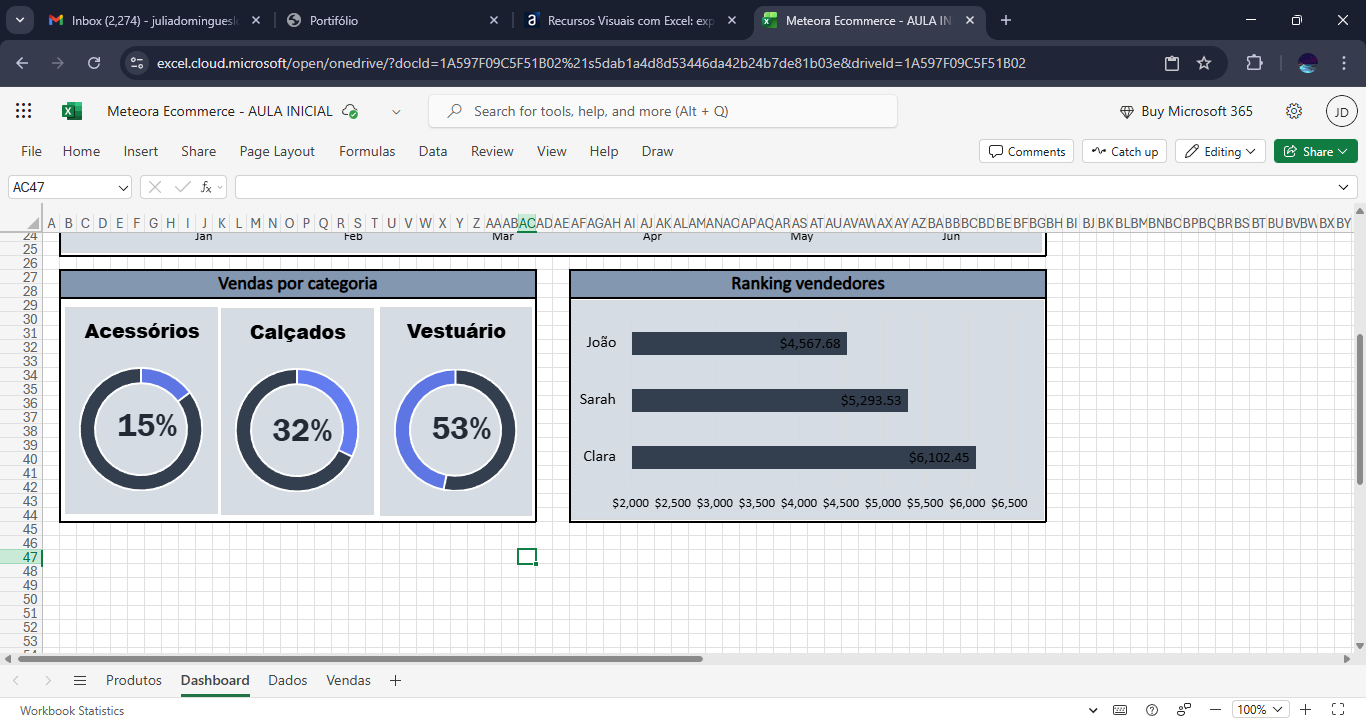This screenshot has width=1366, height=720.
Task: Open the zoom level 100% dropdown
Action: tap(1258, 710)
